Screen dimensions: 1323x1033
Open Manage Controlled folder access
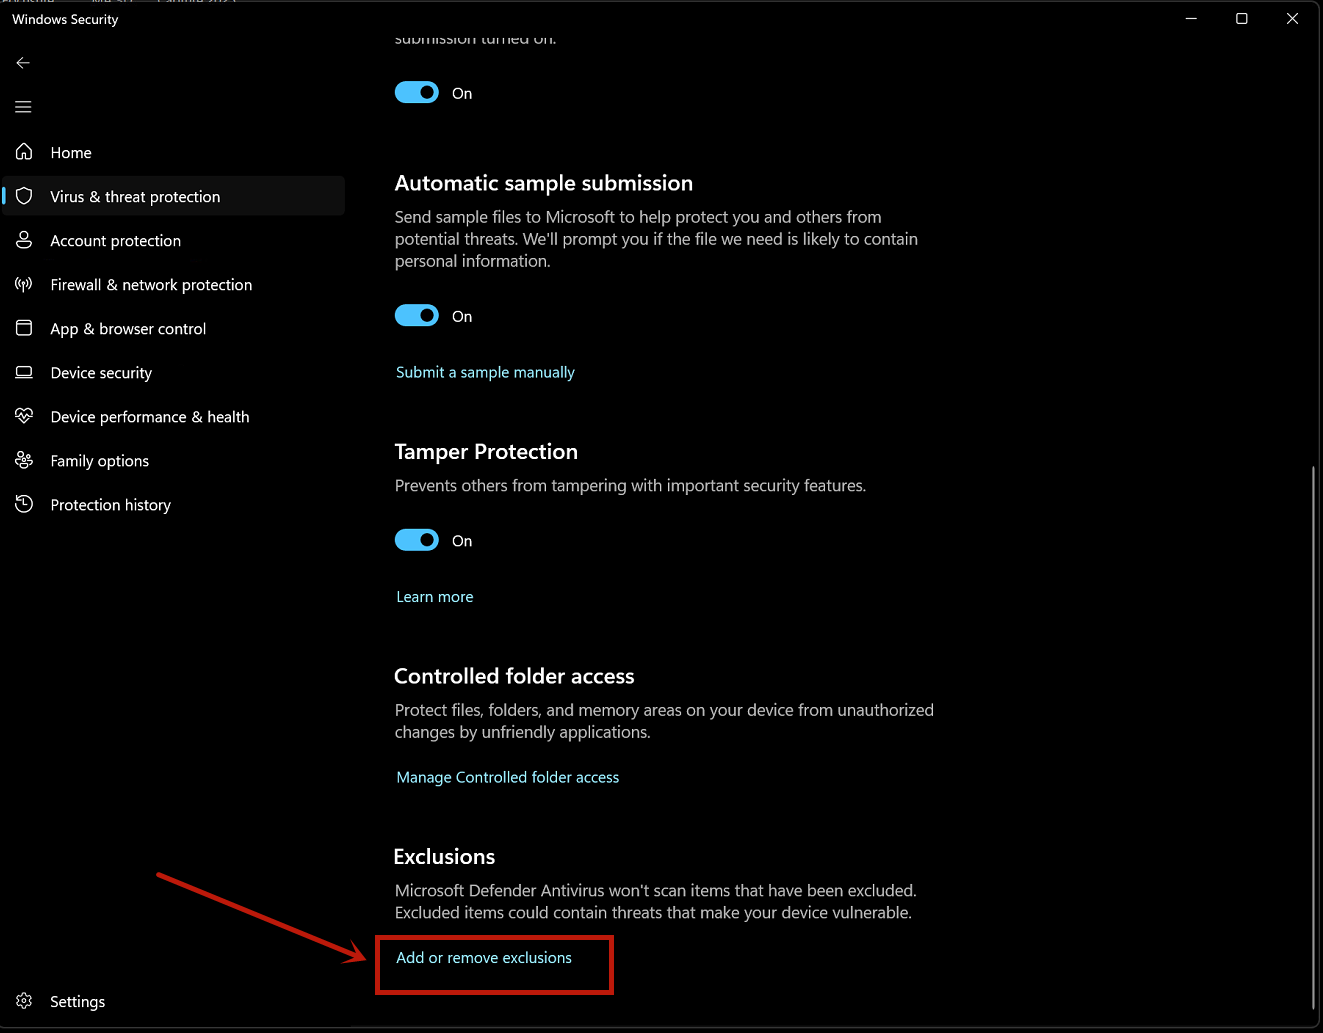507,777
